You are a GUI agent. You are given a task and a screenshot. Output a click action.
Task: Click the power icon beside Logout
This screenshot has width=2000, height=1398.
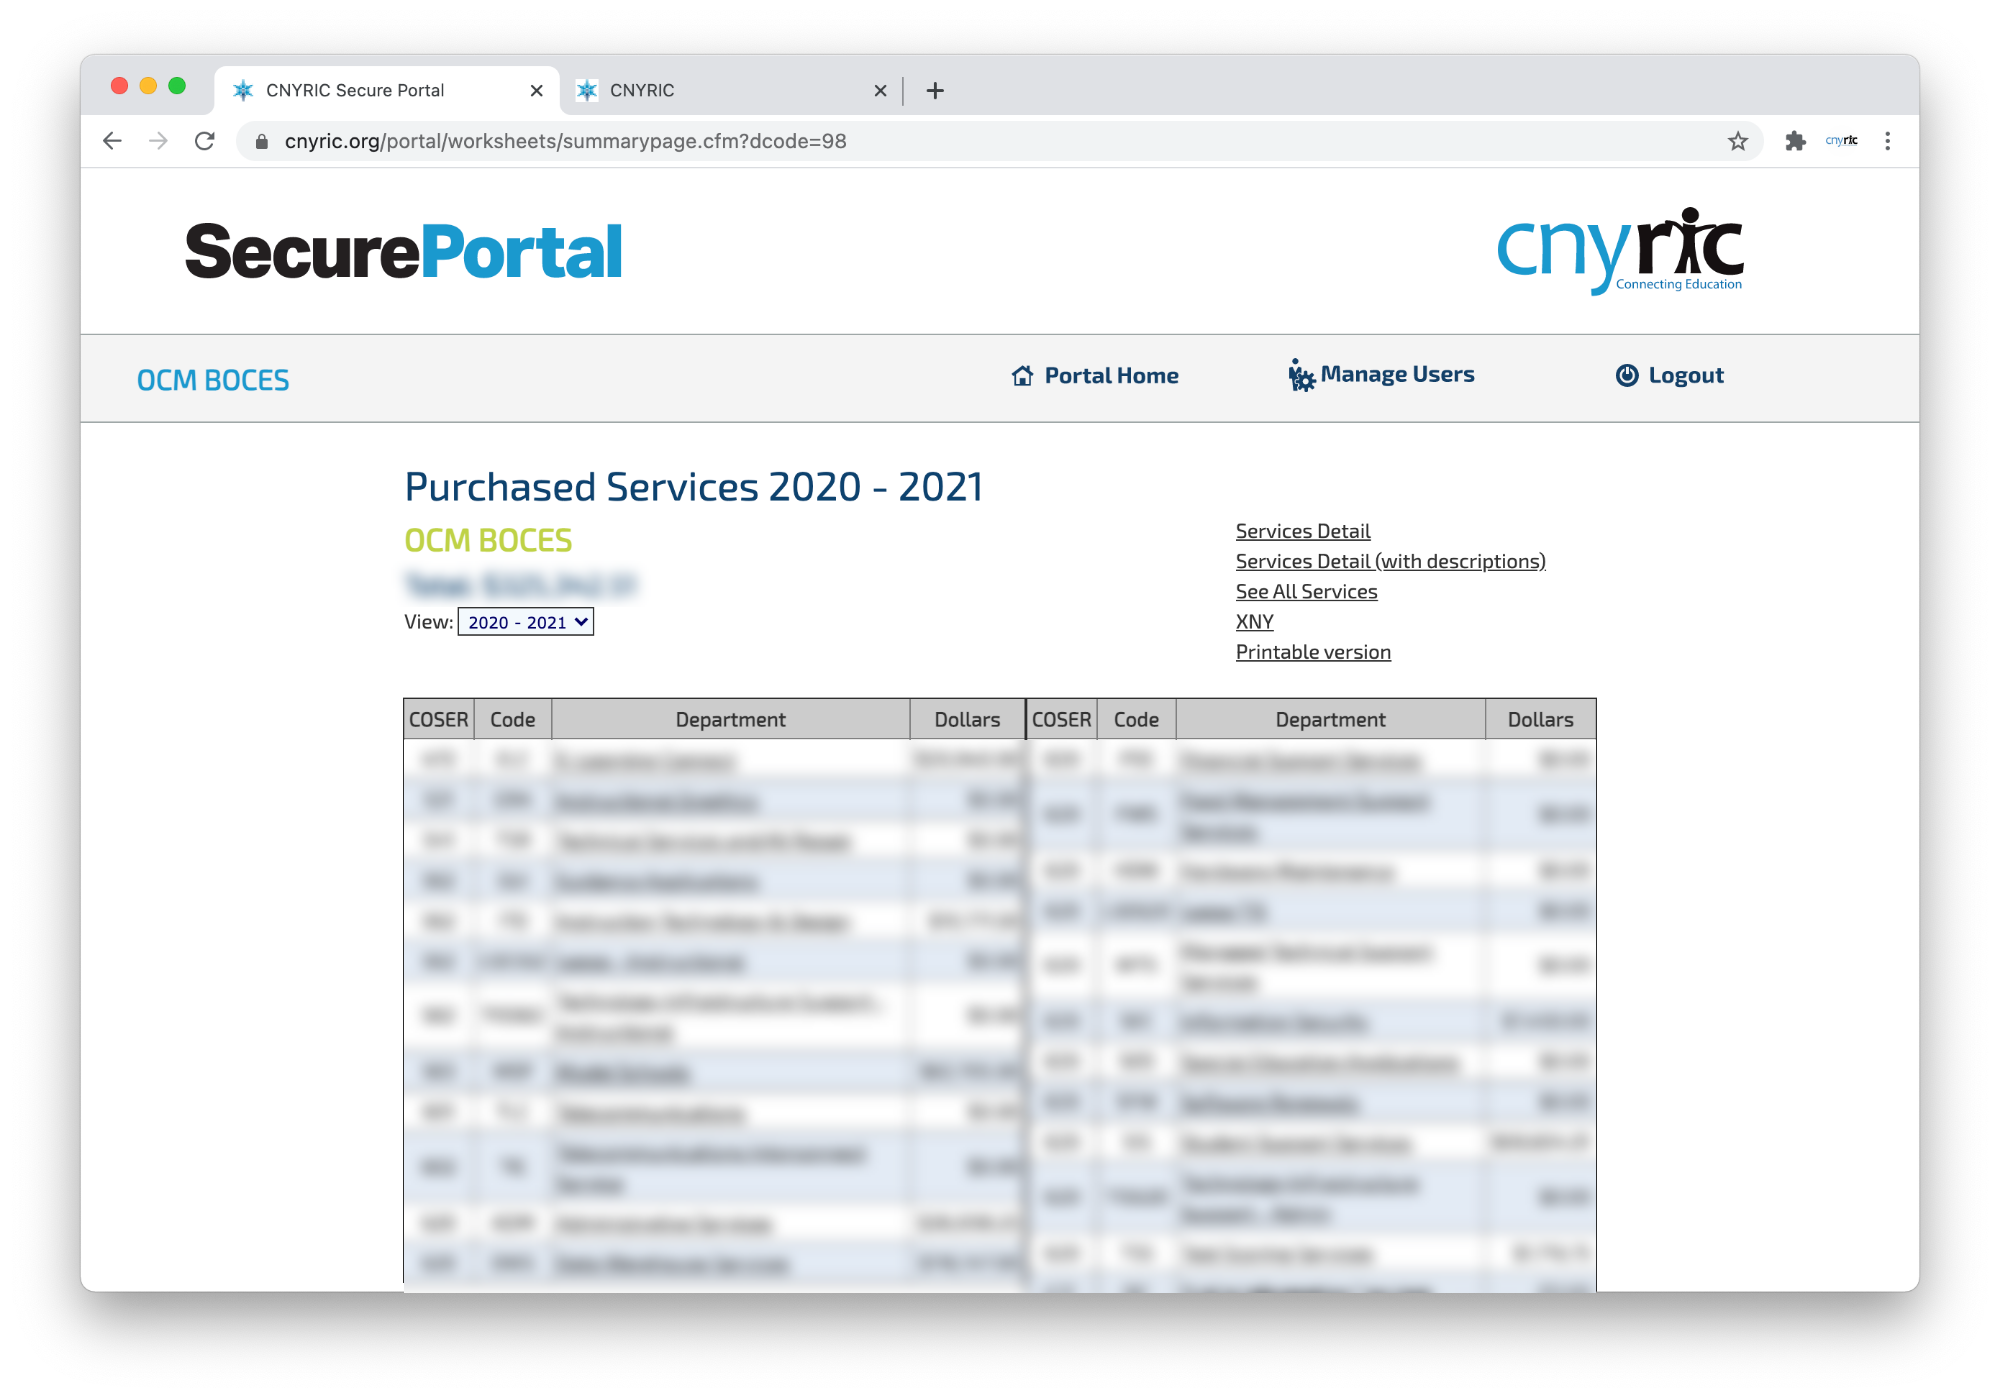click(x=1627, y=375)
